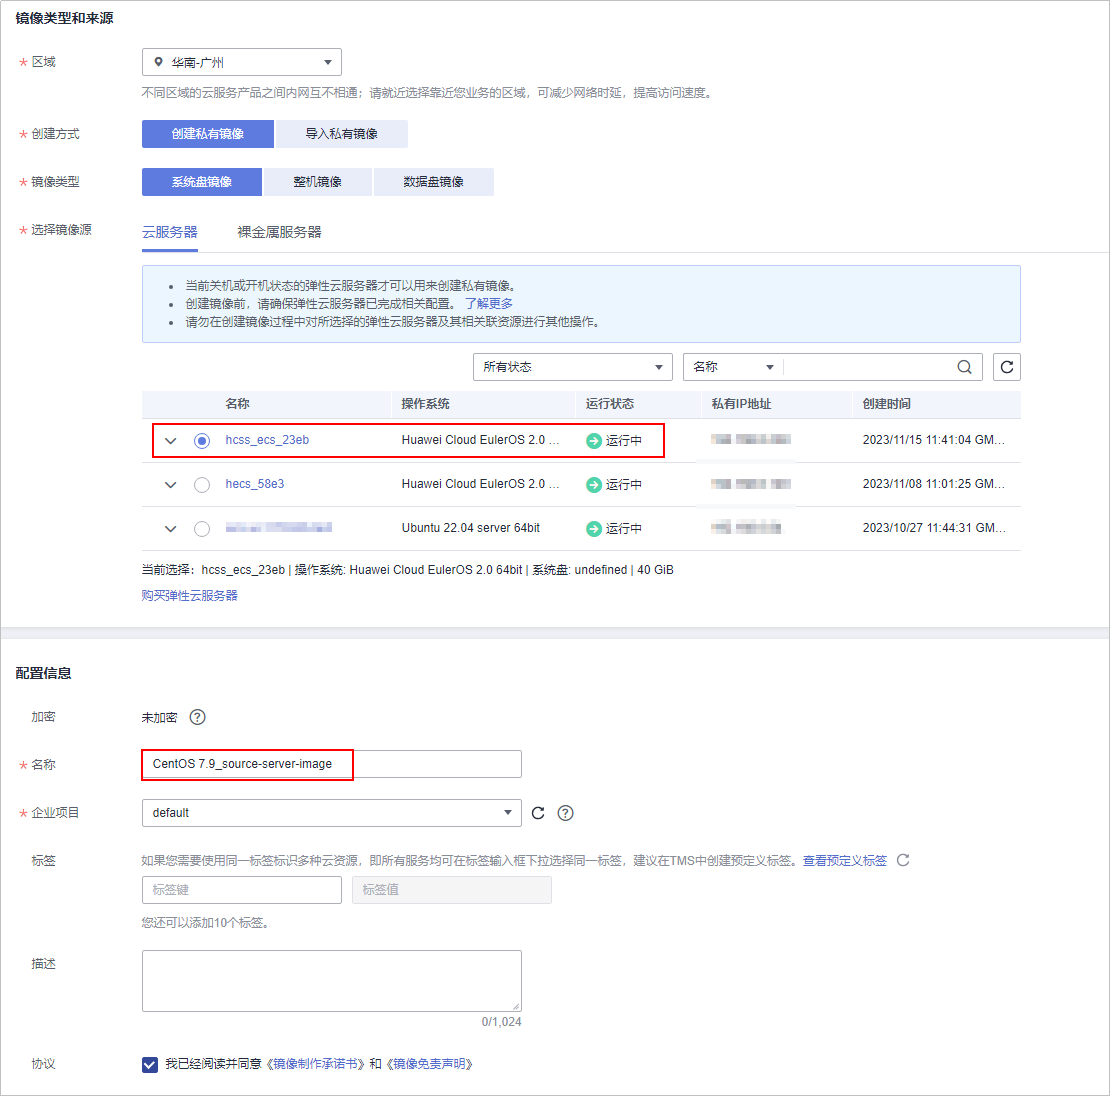Select the Ubuntu 22.04 server radio button
Screen dimensions: 1110x1096
click(202, 529)
